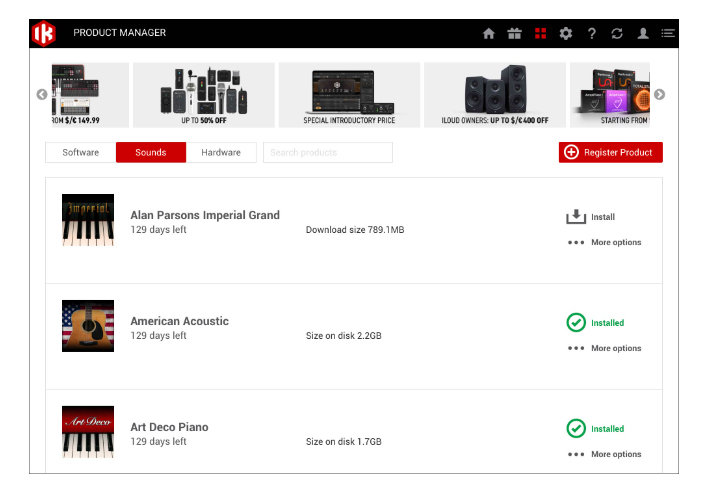Open the user account icon

tap(643, 34)
